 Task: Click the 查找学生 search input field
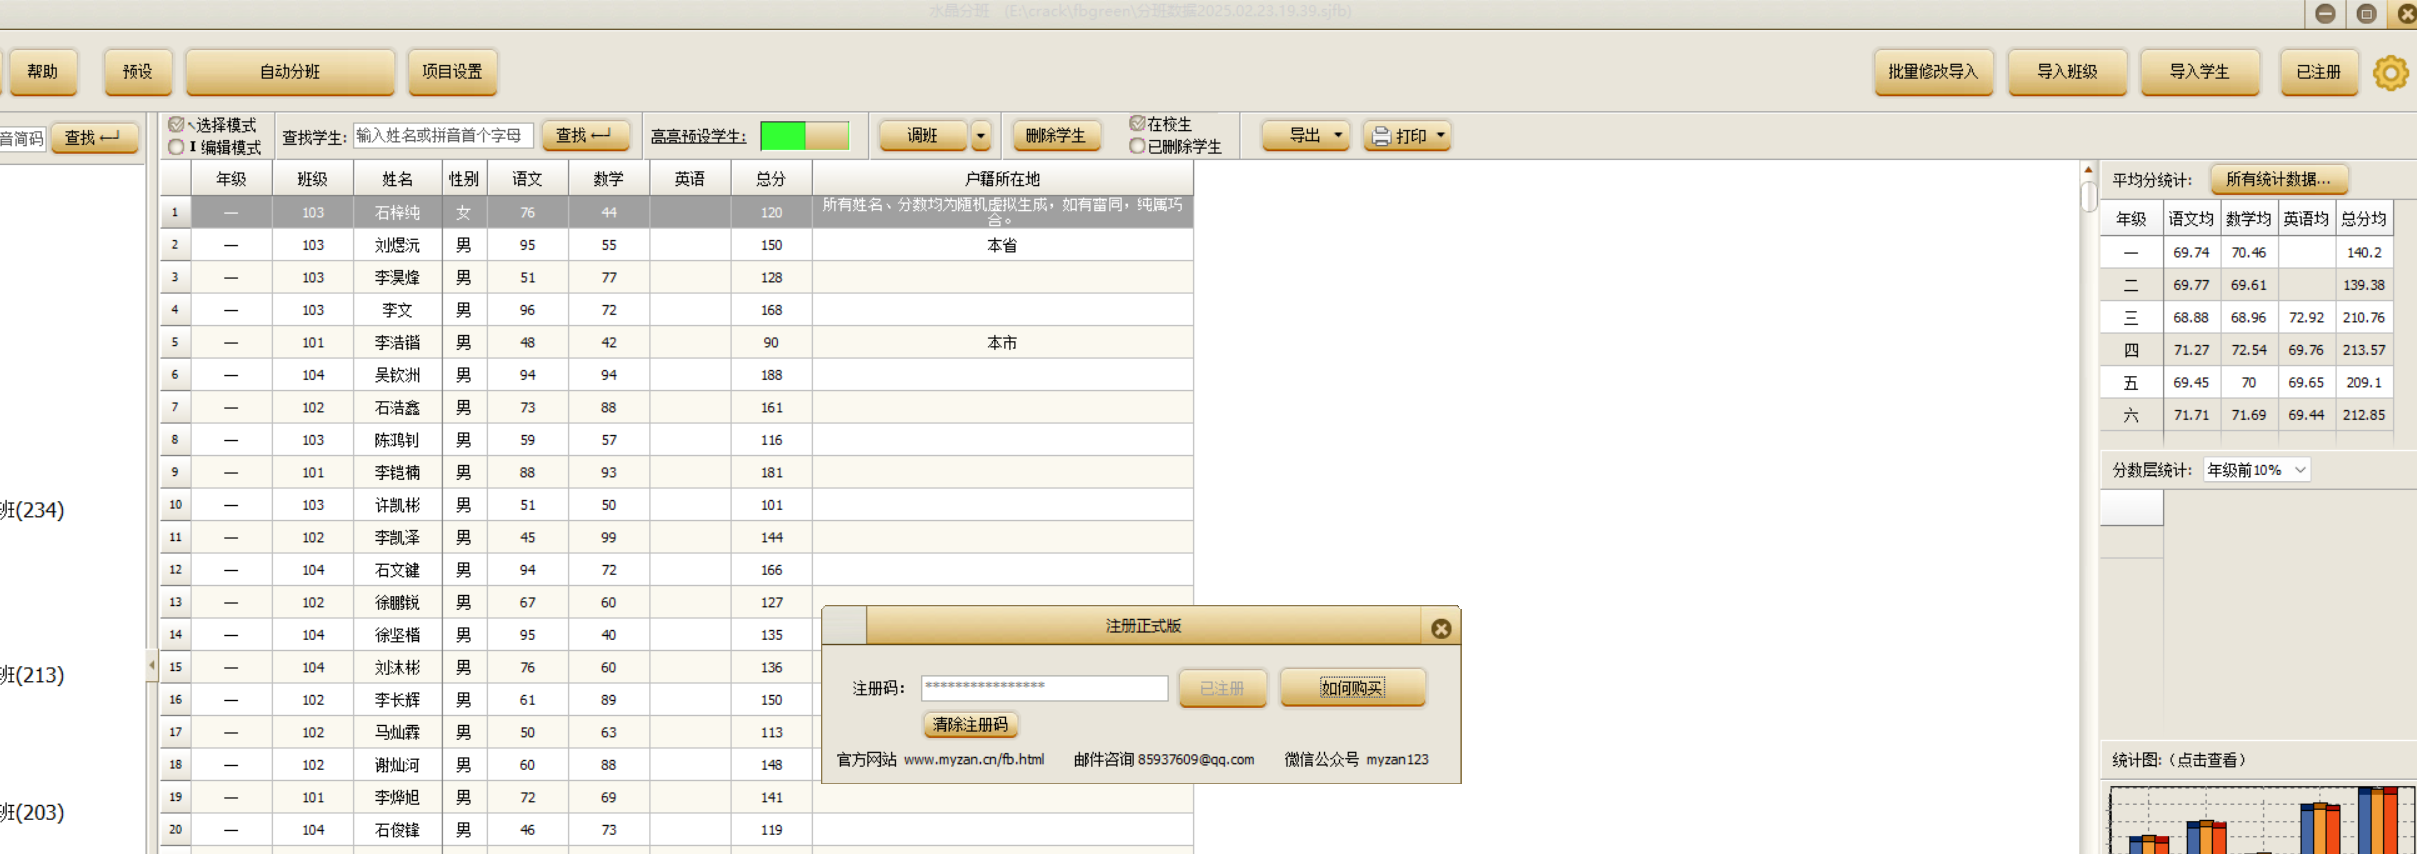tap(443, 136)
